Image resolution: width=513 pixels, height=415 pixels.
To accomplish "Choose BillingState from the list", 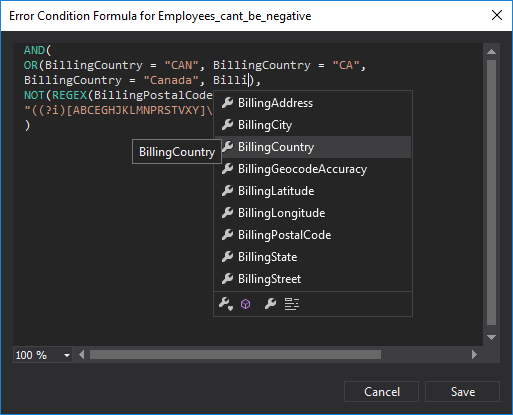I will coord(313,257).
